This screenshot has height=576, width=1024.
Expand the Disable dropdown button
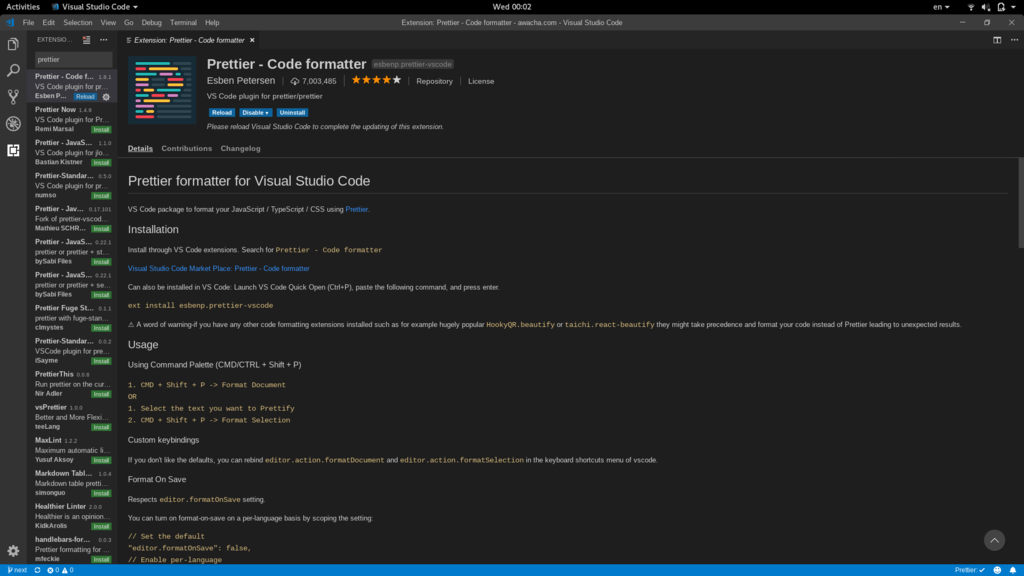[x=255, y=112]
